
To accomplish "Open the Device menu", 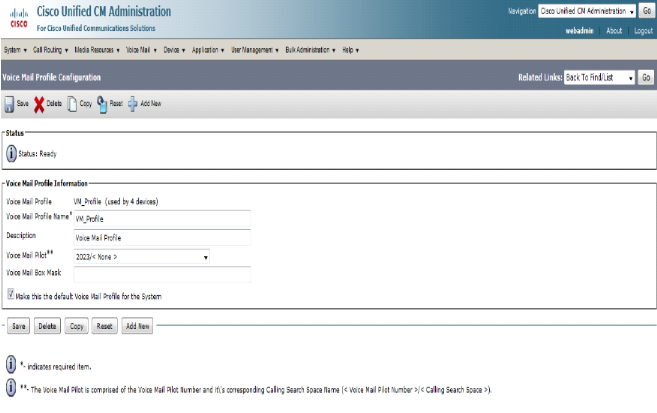I will click(174, 50).
